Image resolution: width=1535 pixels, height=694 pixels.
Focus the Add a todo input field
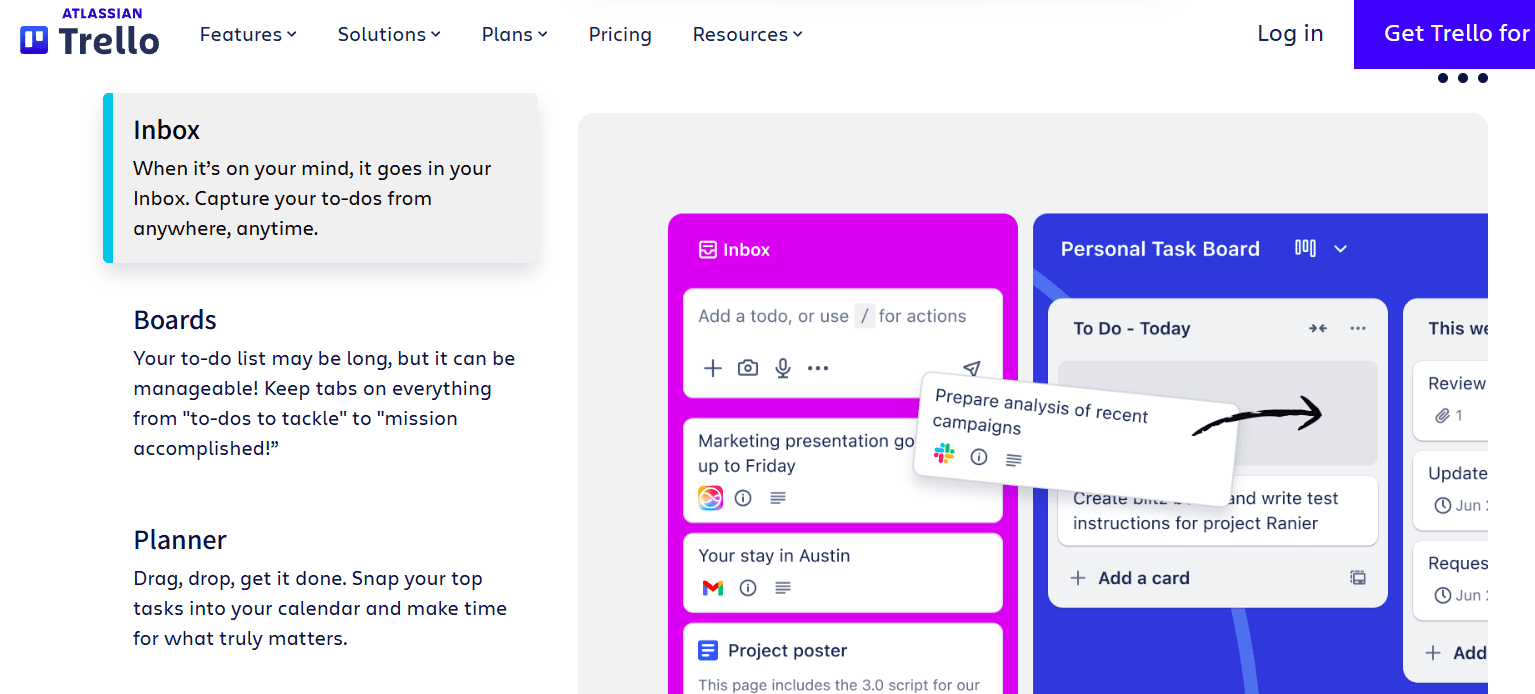tap(842, 317)
